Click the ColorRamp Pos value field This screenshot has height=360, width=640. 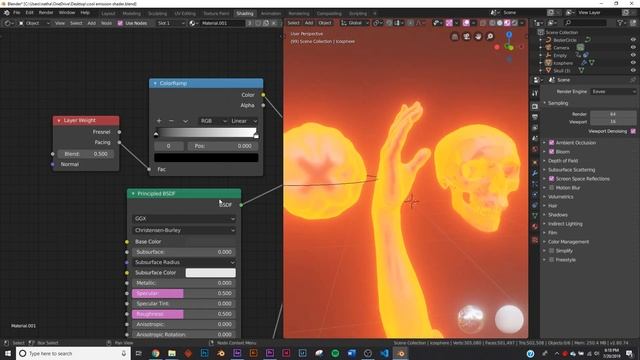[x=222, y=146]
